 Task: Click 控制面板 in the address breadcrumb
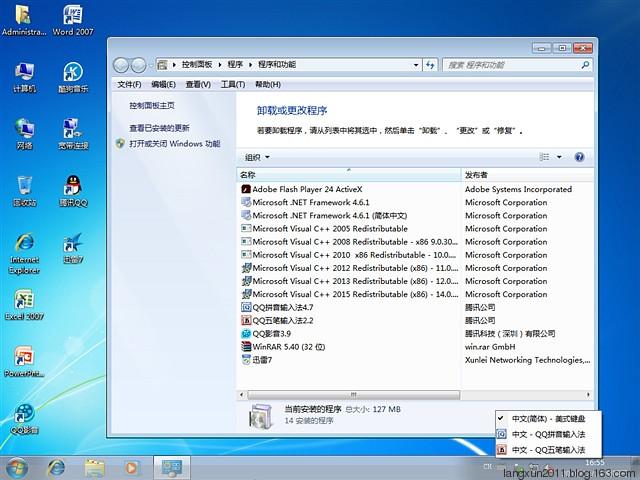(197, 64)
